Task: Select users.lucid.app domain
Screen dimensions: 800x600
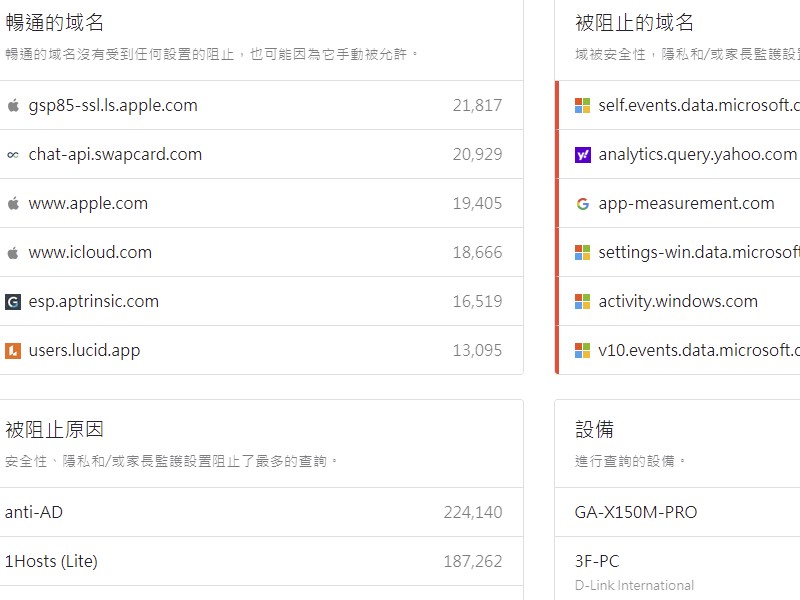Action: 84,351
